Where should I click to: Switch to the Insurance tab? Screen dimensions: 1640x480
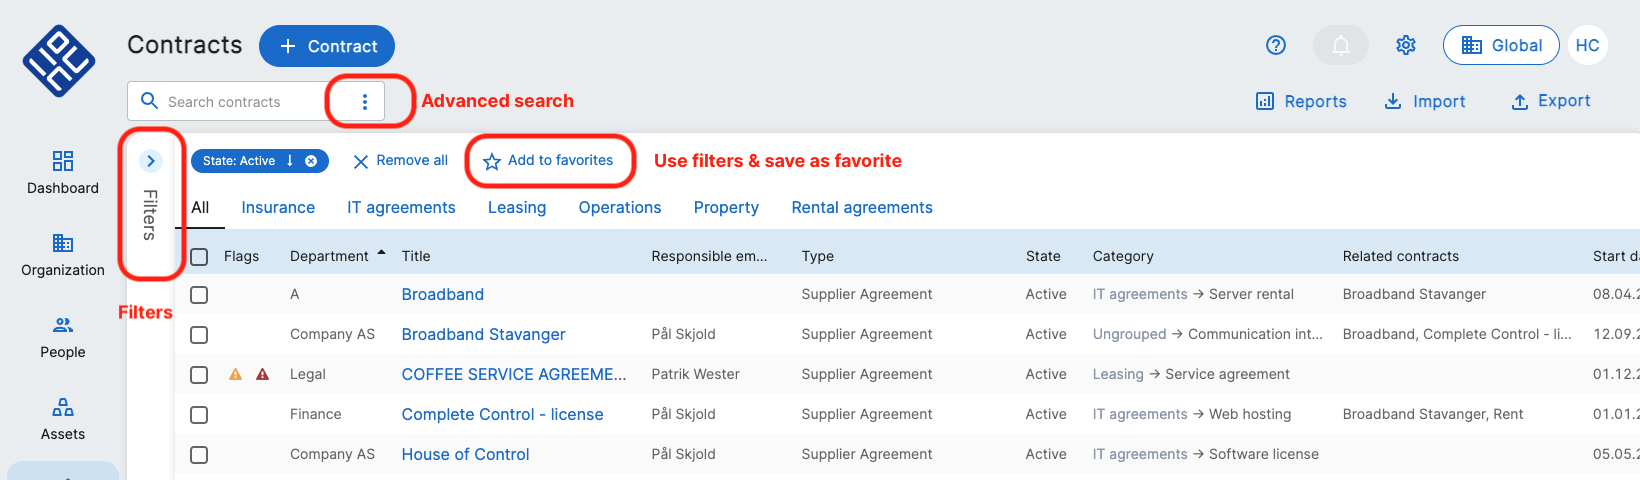pyautogui.click(x=278, y=207)
